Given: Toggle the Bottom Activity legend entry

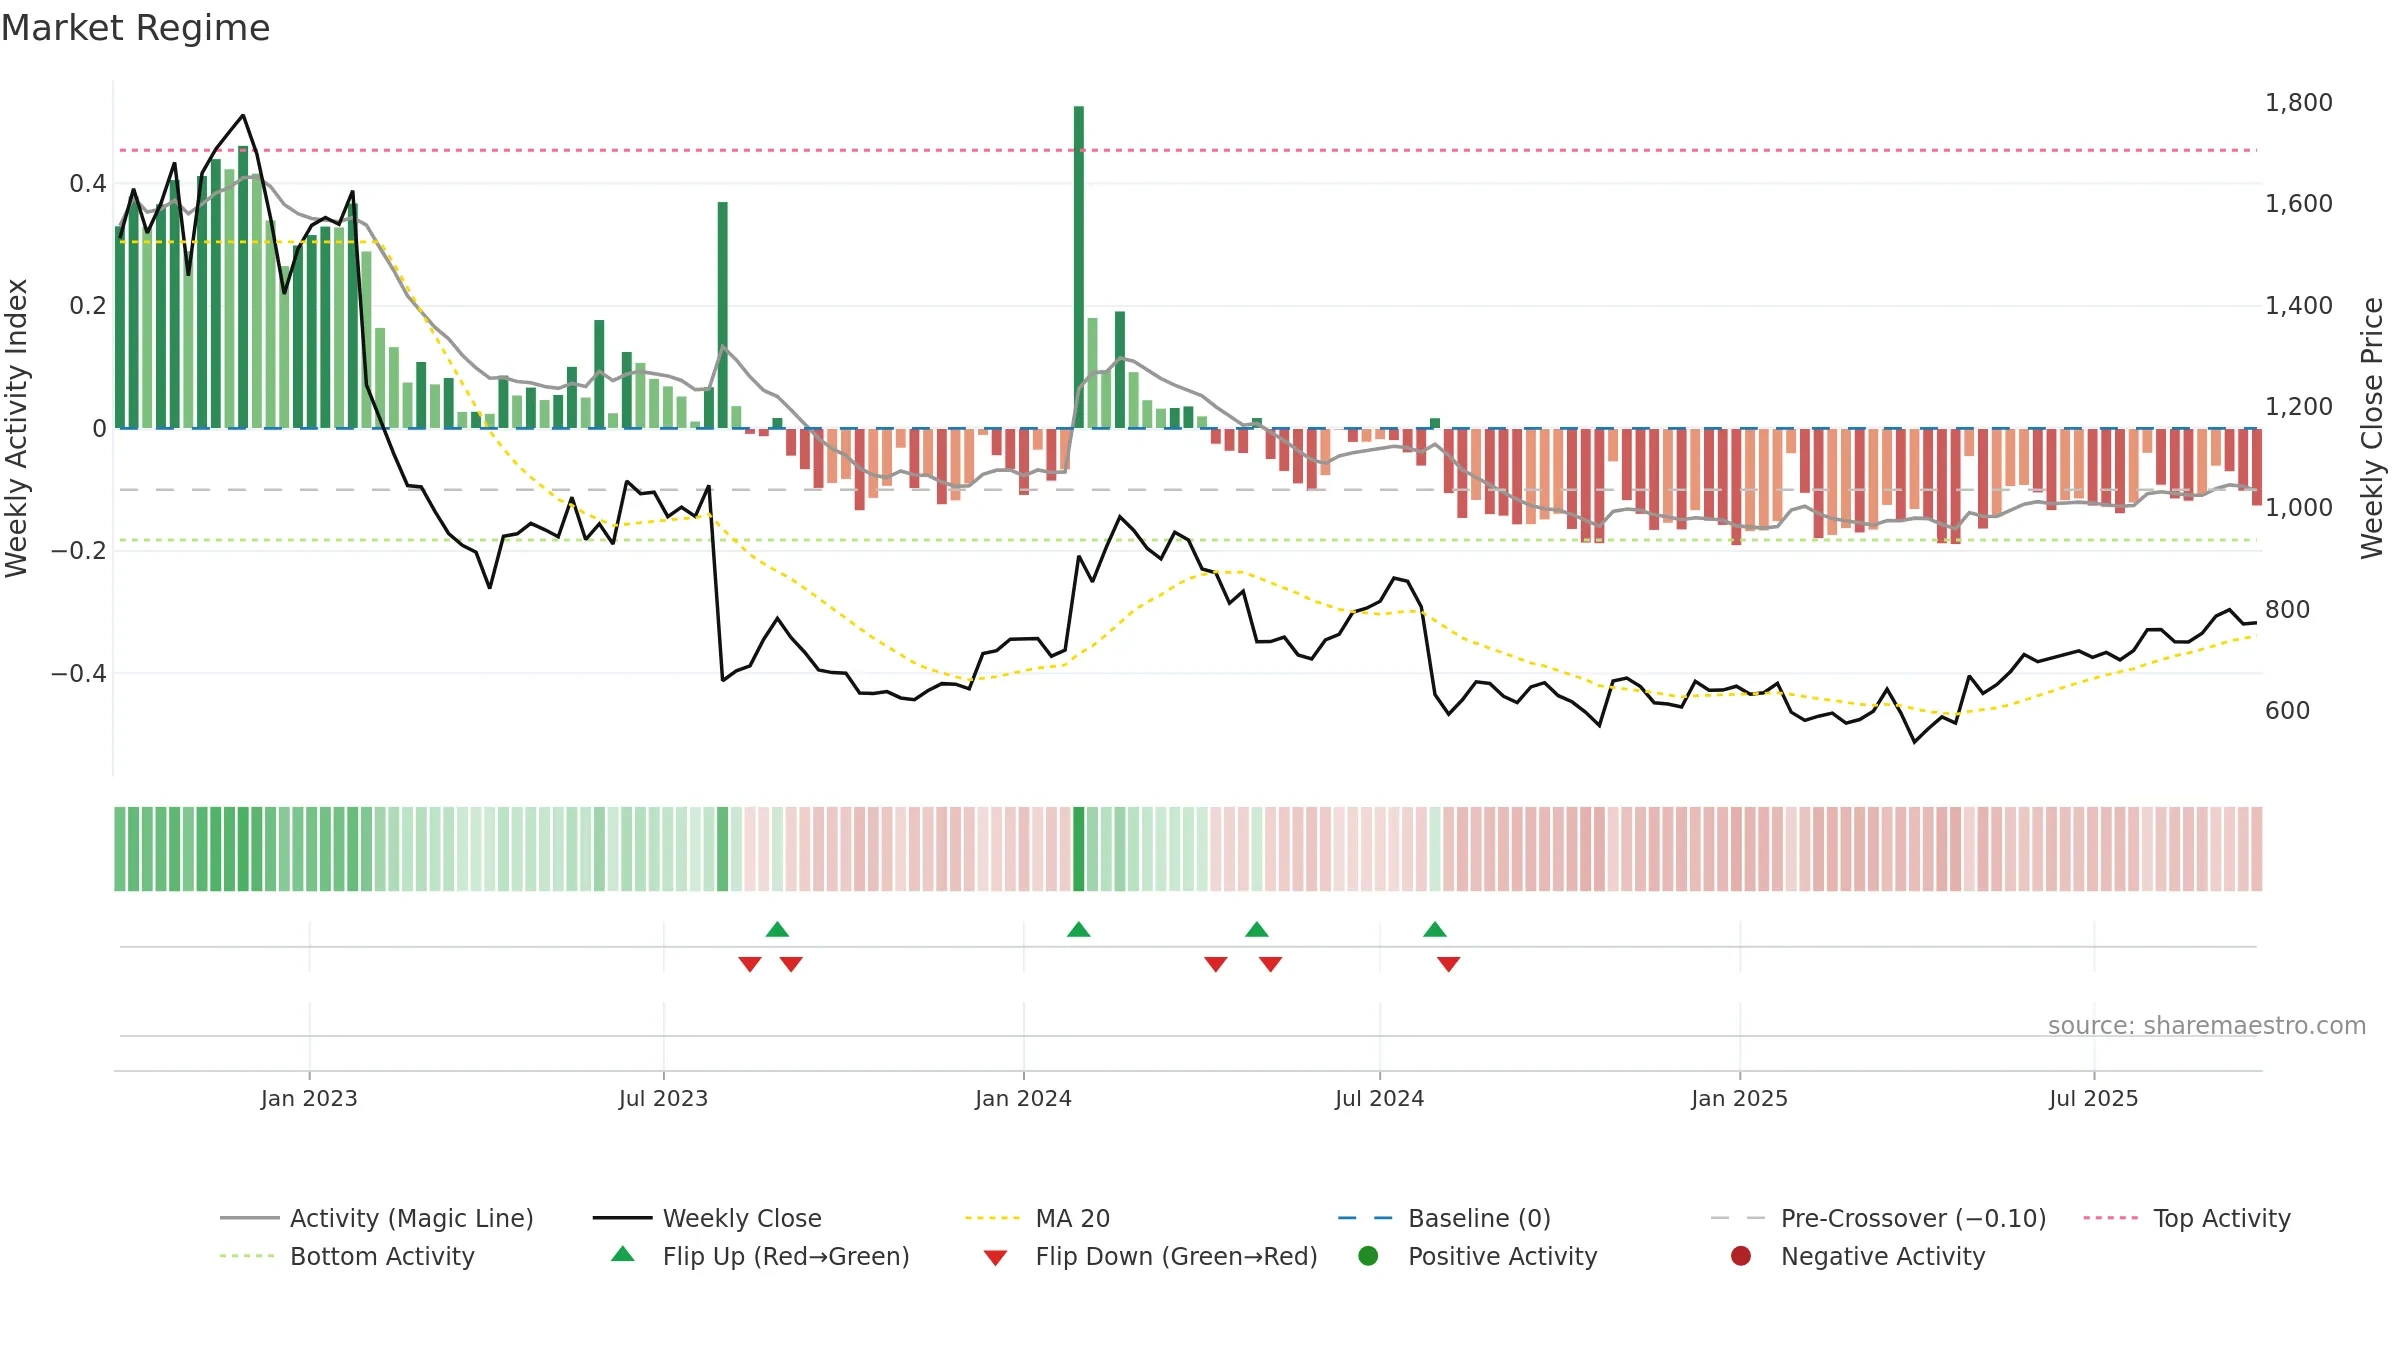Looking at the screenshot, I should (347, 1256).
